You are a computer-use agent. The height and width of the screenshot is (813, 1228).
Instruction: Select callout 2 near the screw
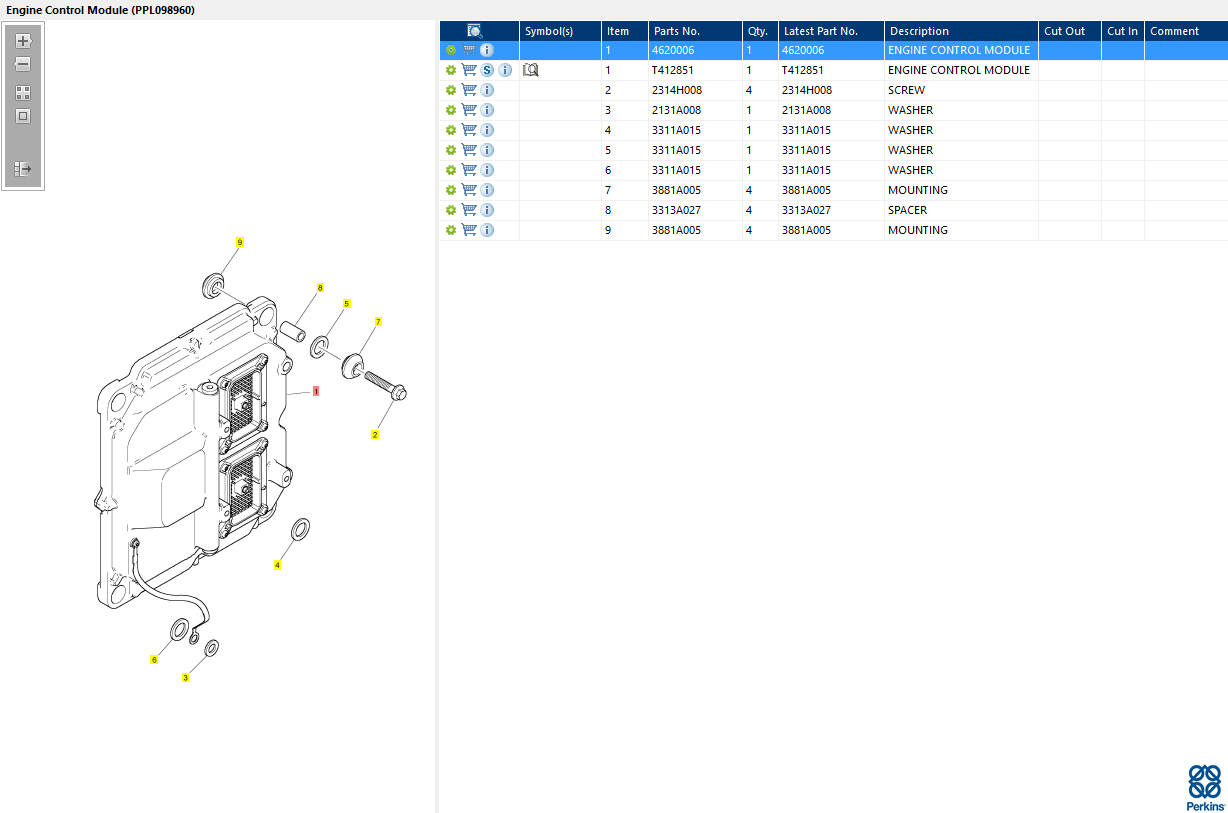point(375,435)
